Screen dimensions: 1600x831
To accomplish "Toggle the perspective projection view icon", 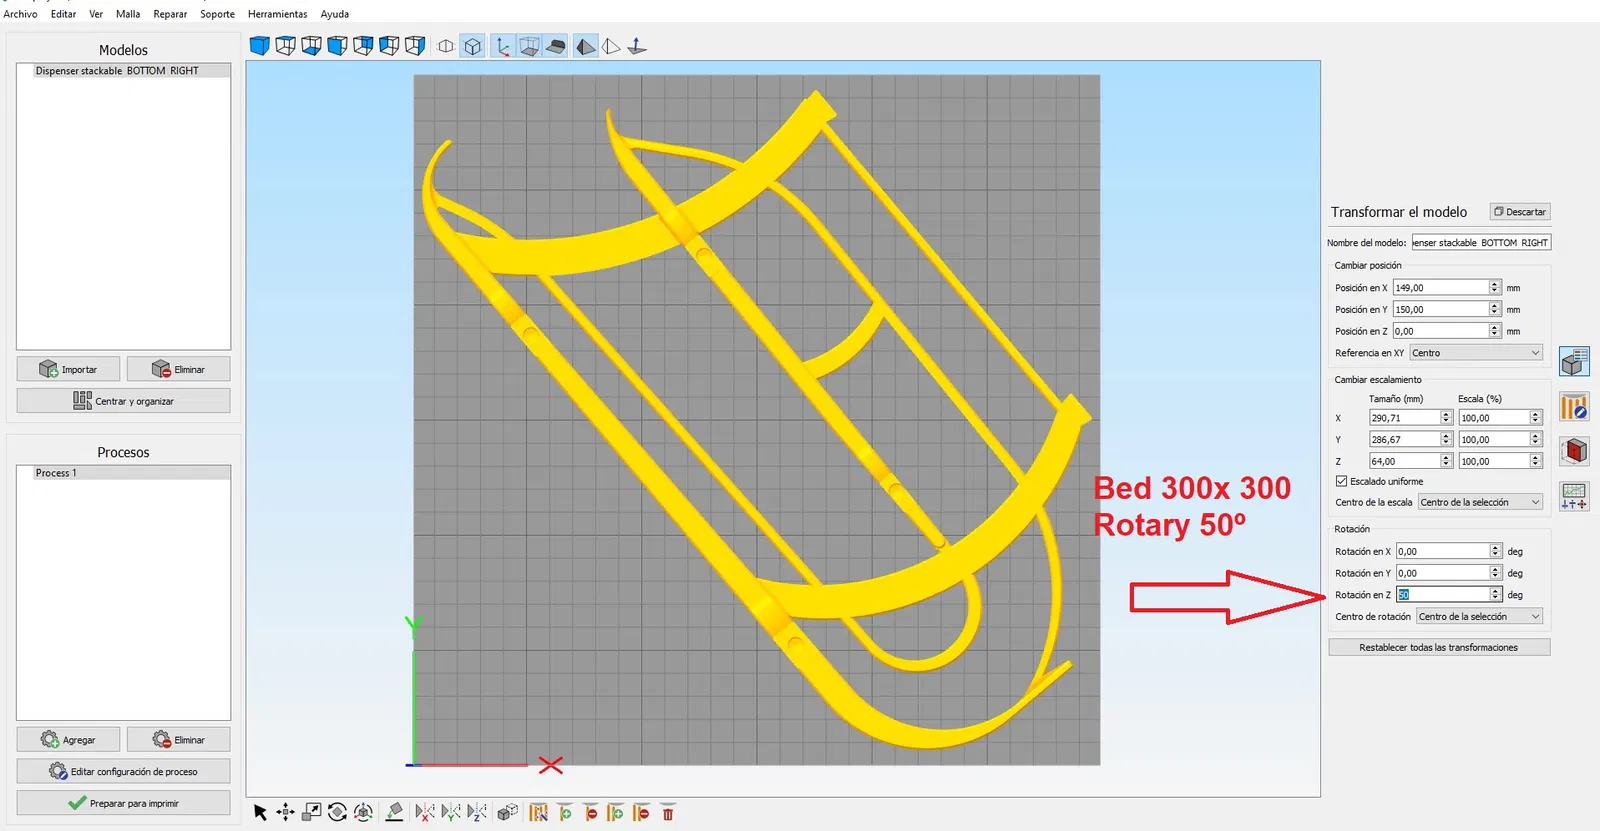I will pyautogui.click(x=446, y=46).
